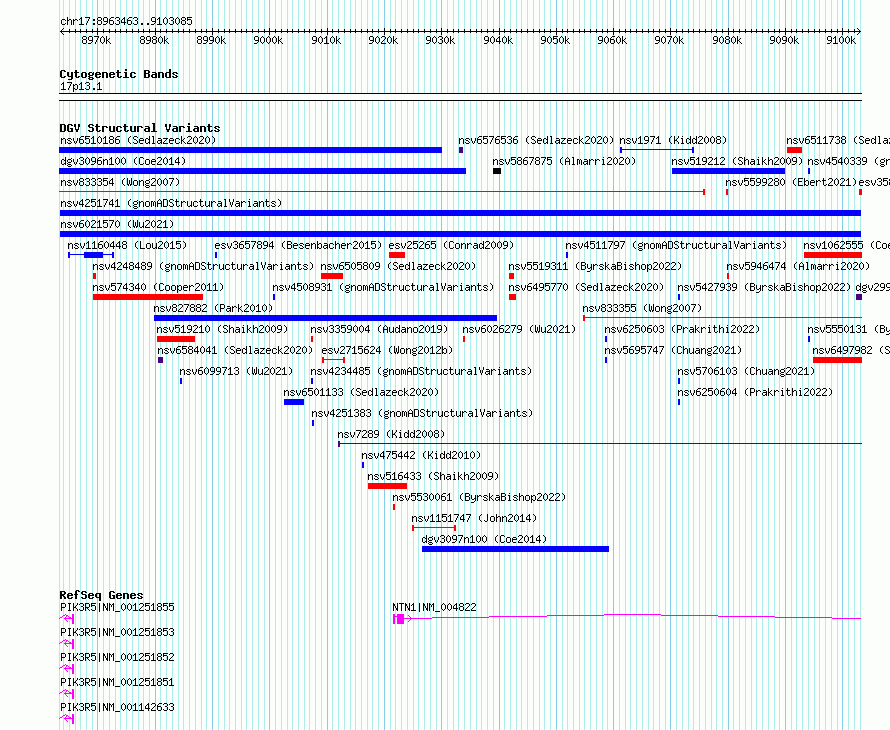The width and height of the screenshot is (890, 730).
Task: Select dgv3096n100 (Coe2014) variant label
Action: (123, 161)
